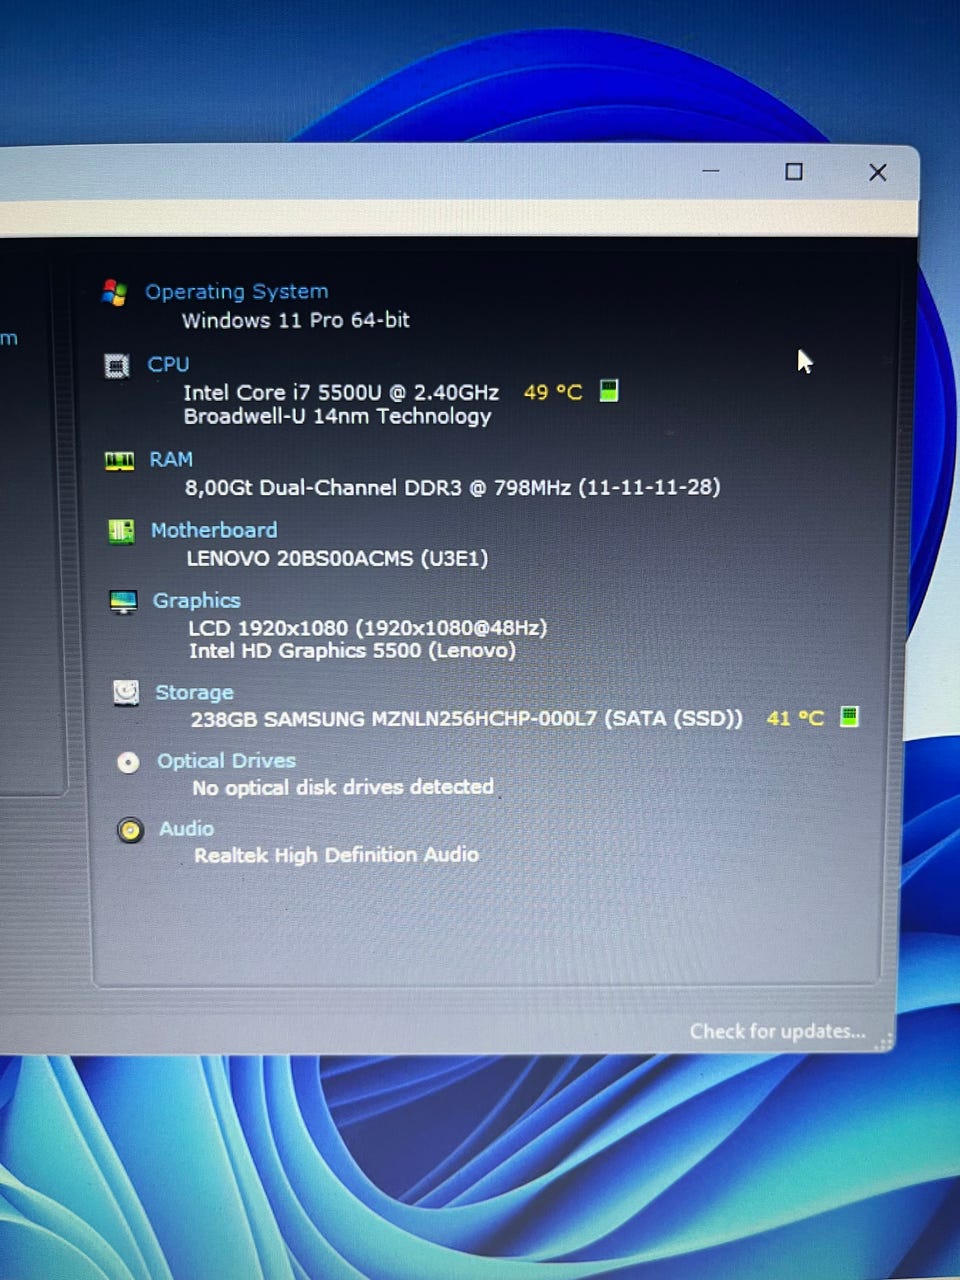Click Check for updates link

point(778,1031)
